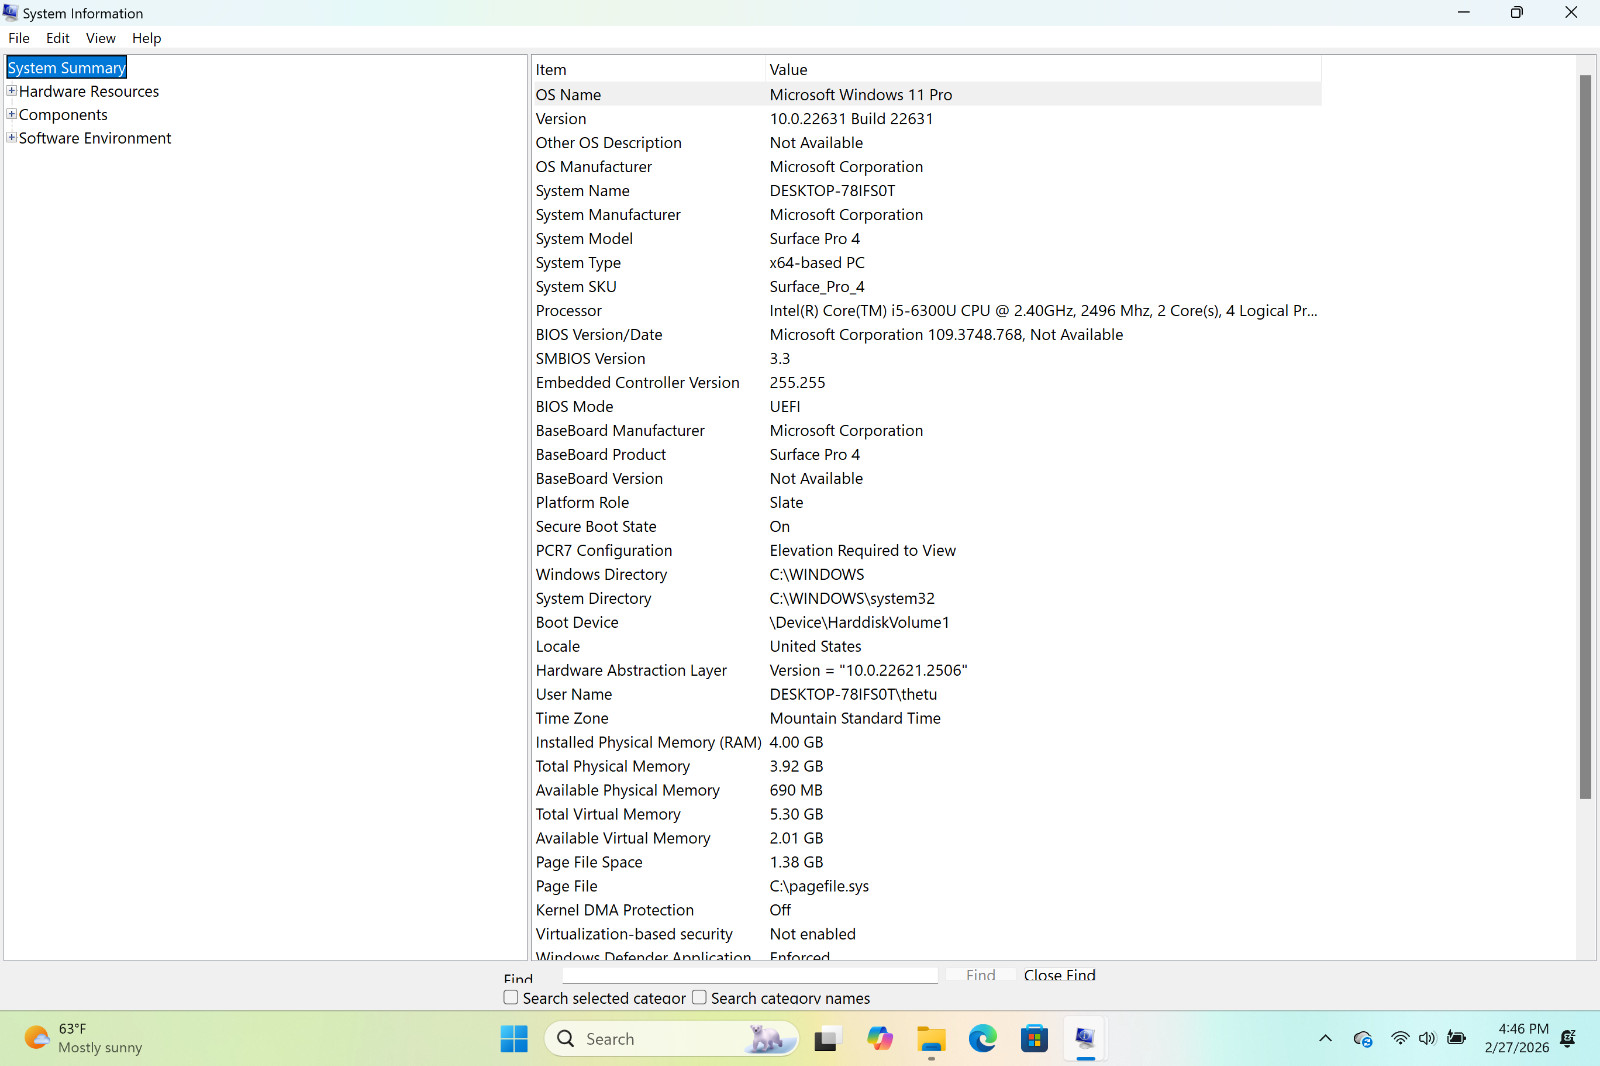Click the SMBIOS Version item

pos(591,359)
